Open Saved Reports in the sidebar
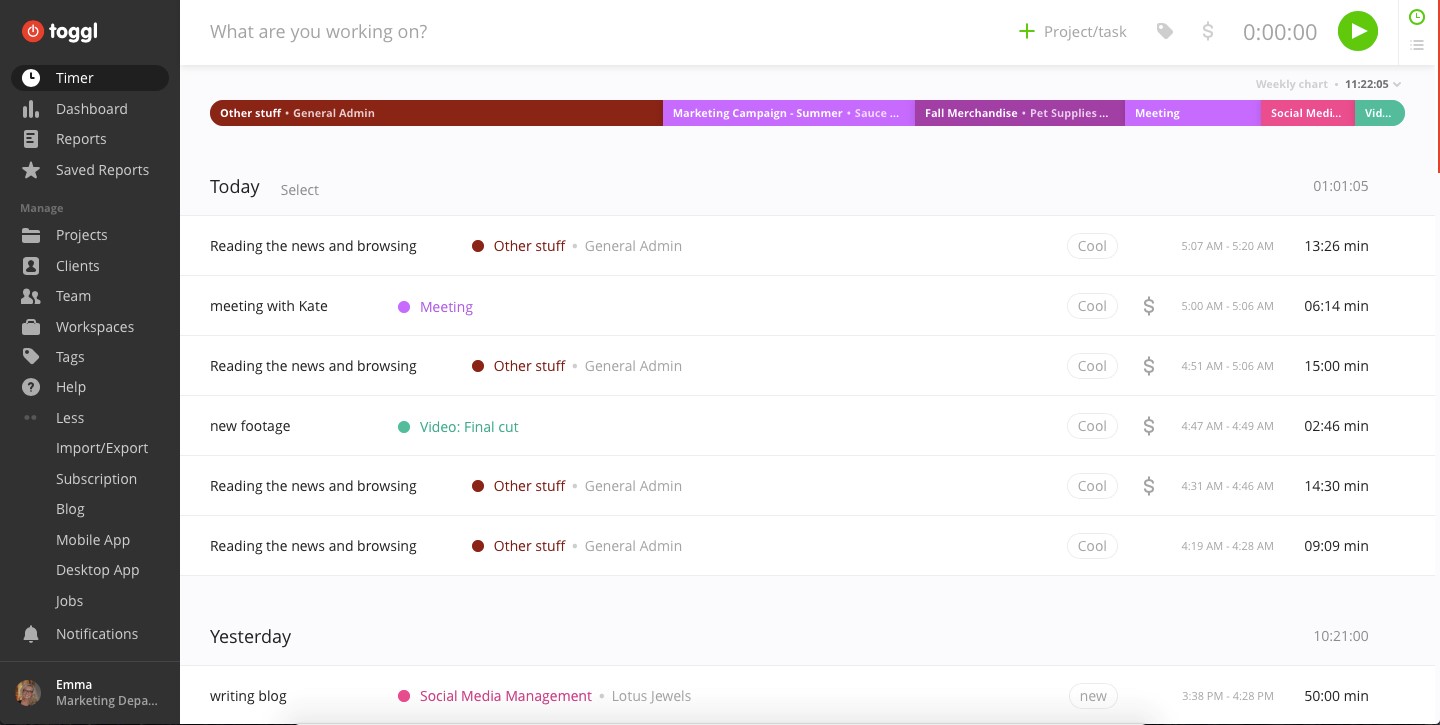Screen dimensions: 1440x725 (x=102, y=170)
